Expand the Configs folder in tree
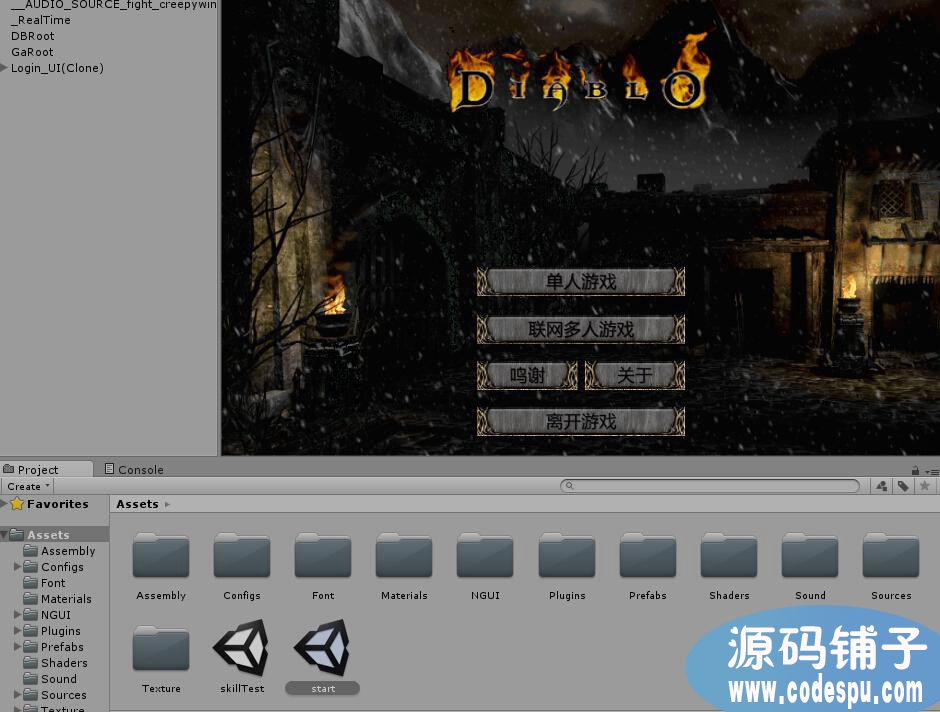Image resolution: width=940 pixels, height=712 pixels. [17, 566]
